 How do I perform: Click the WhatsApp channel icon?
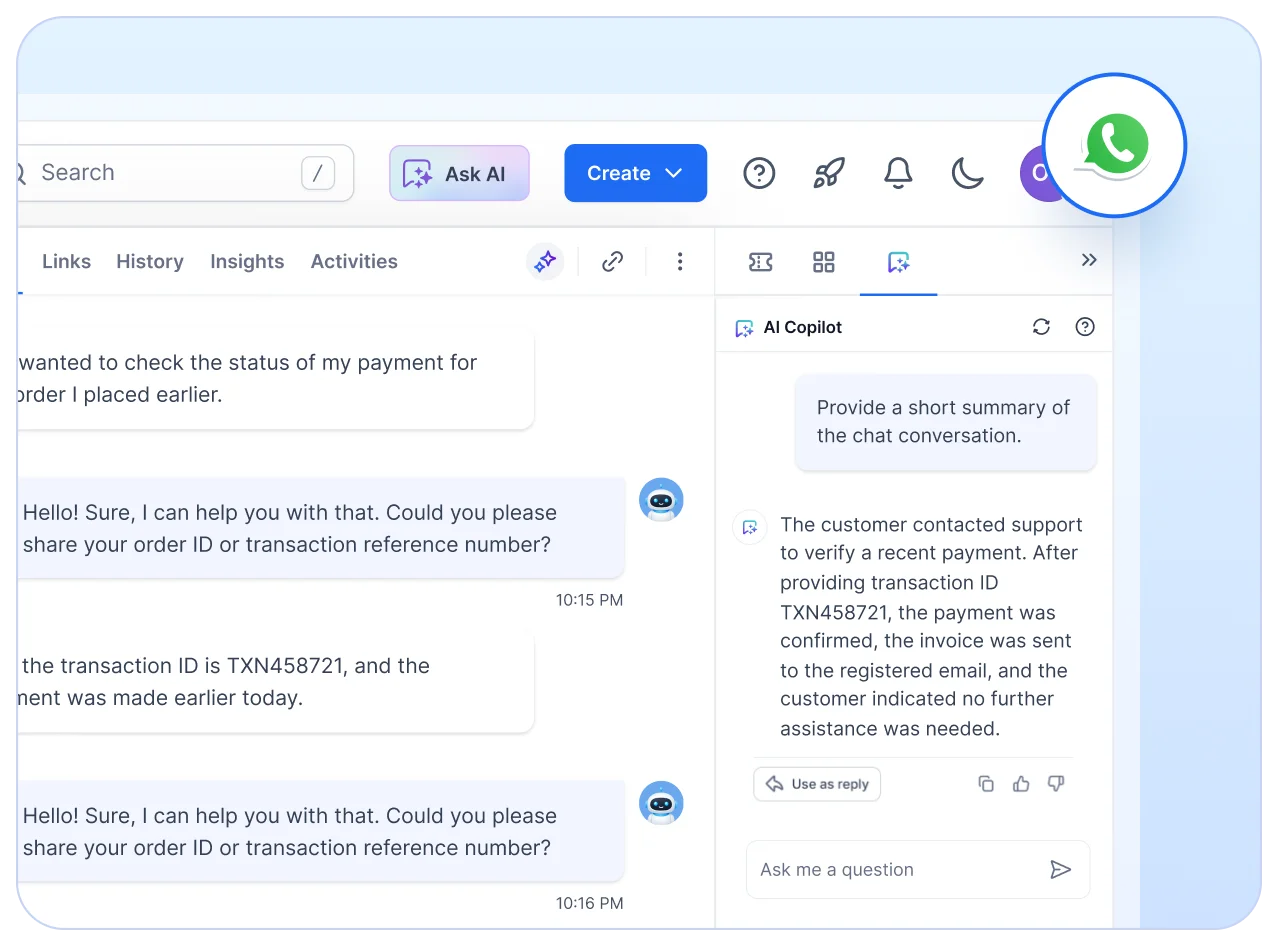point(1114,143)
